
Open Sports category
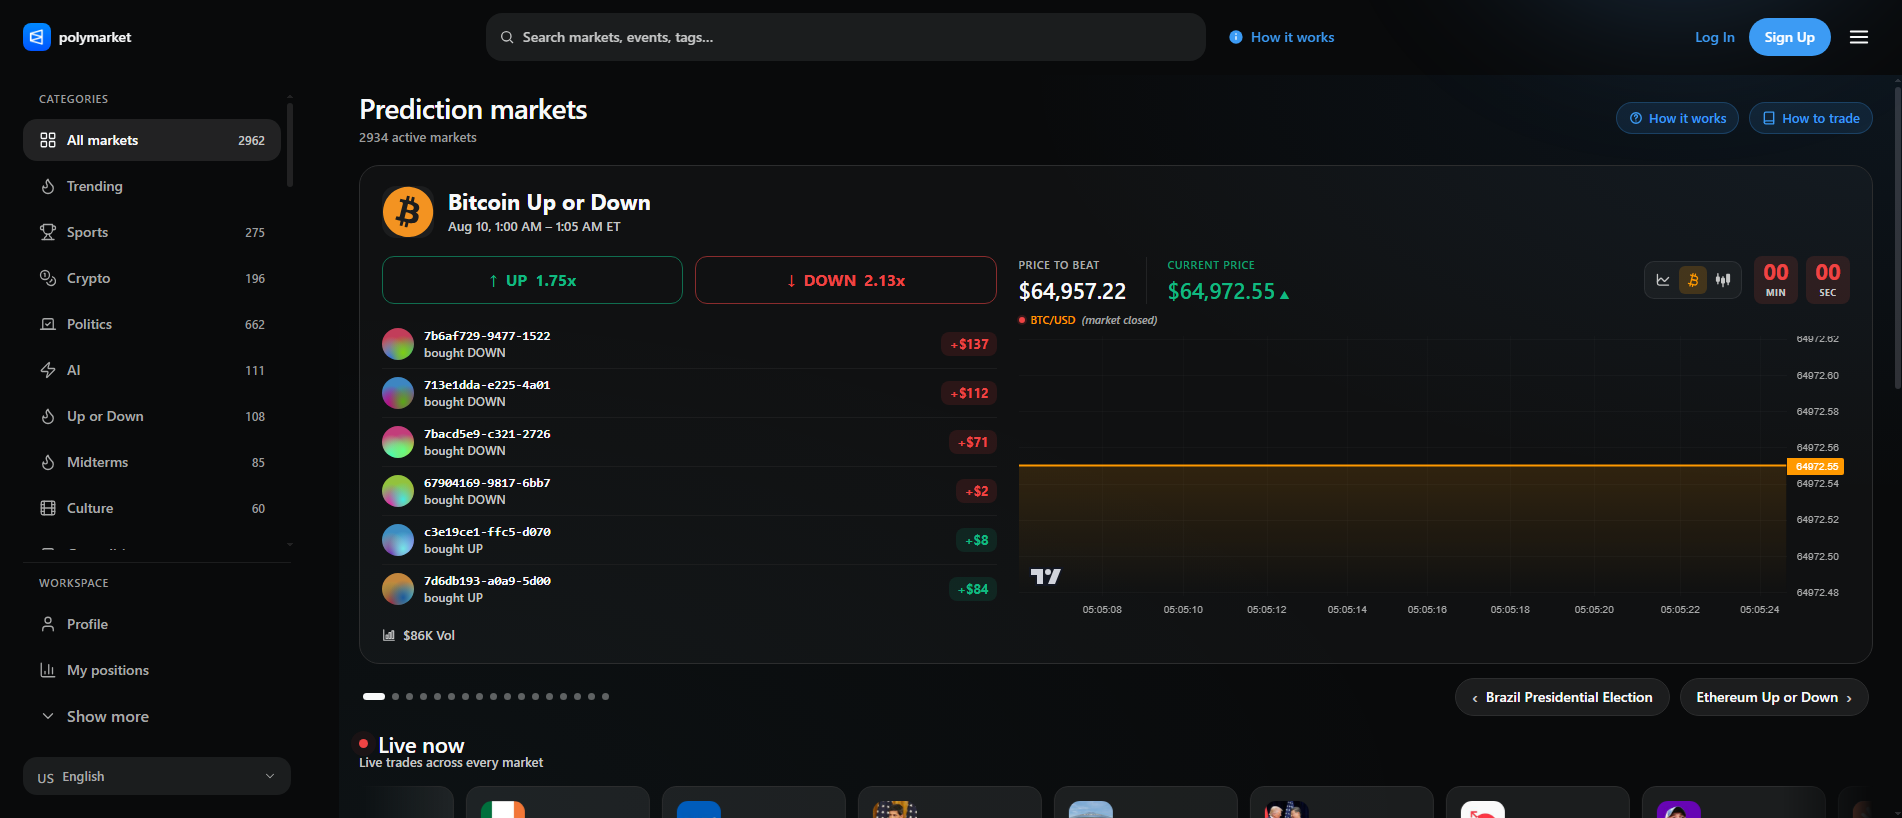(x=152, y=232)
